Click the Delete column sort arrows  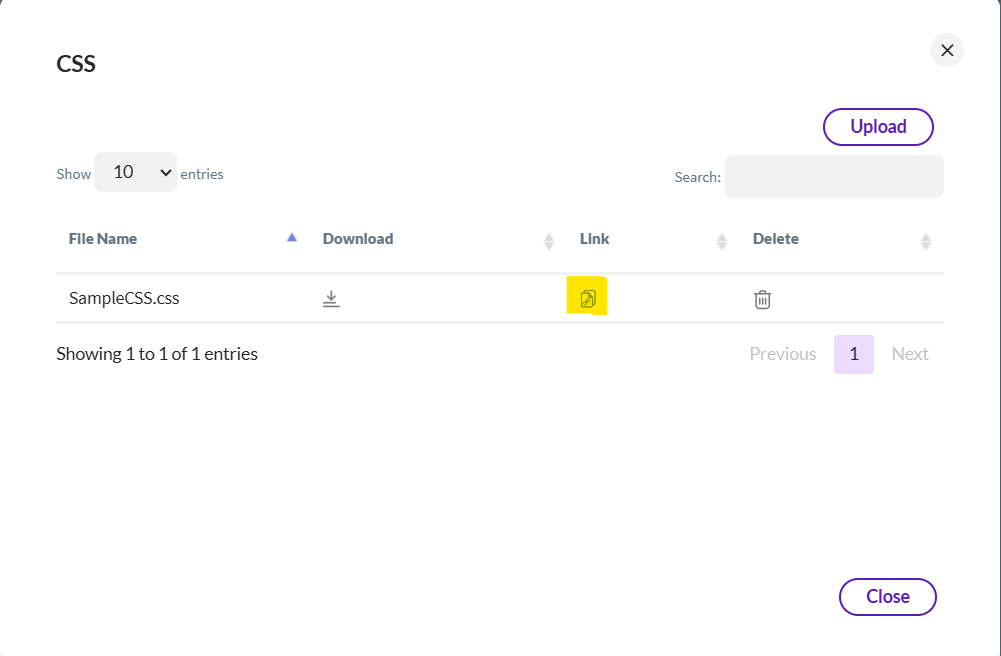(926, 240)
